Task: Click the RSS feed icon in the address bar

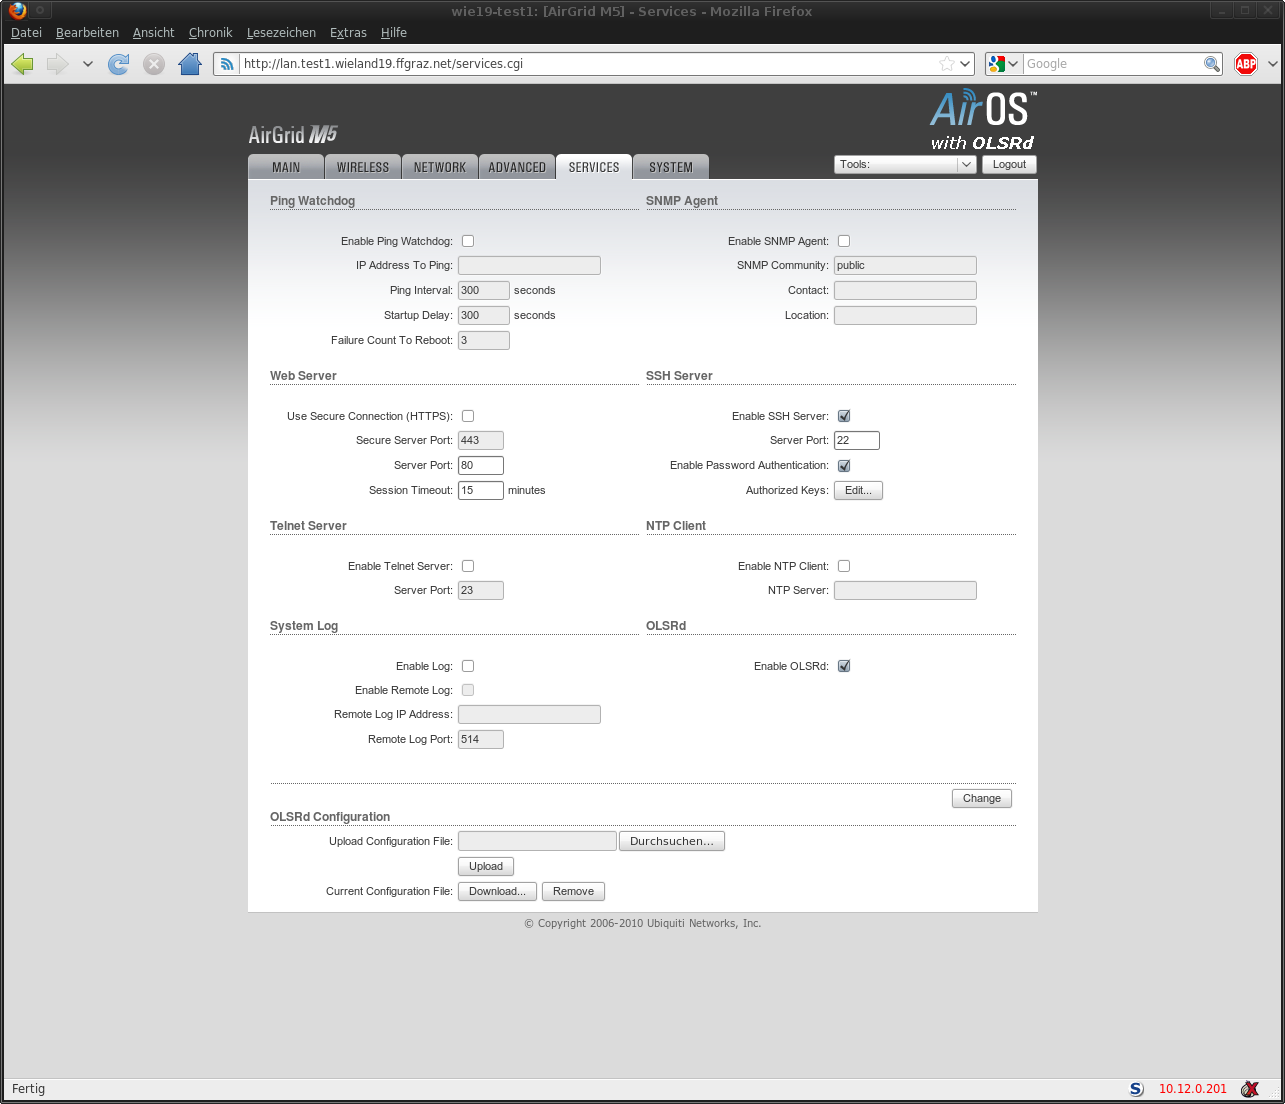Action: pyautogui.click(x=227, y=64)
